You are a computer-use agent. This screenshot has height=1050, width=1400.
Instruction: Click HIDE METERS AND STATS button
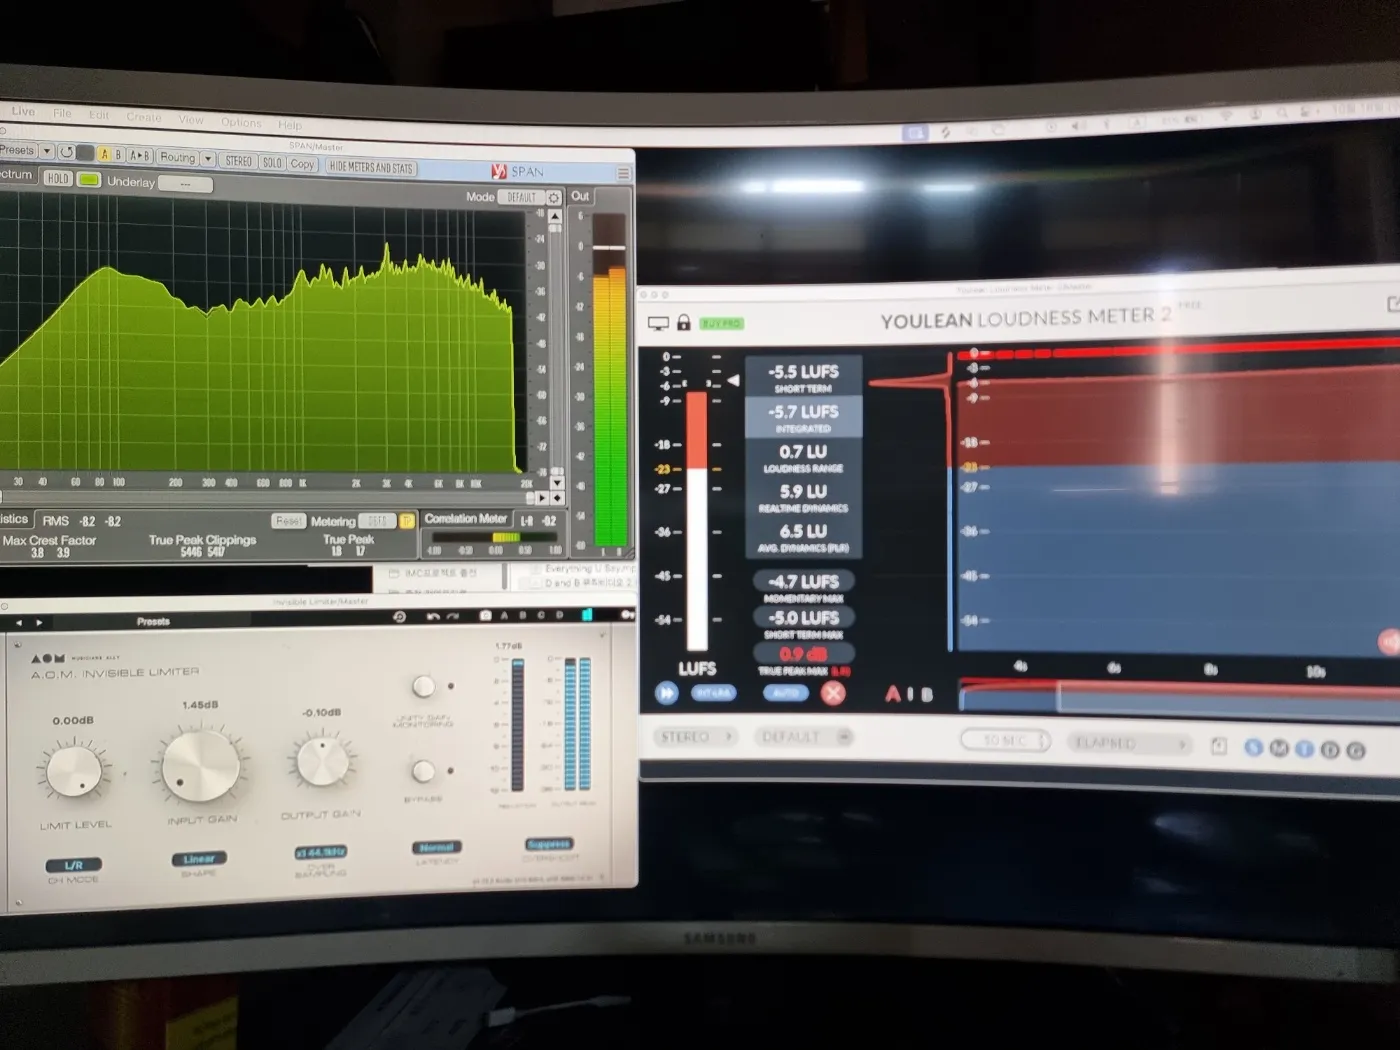[371, 167]
